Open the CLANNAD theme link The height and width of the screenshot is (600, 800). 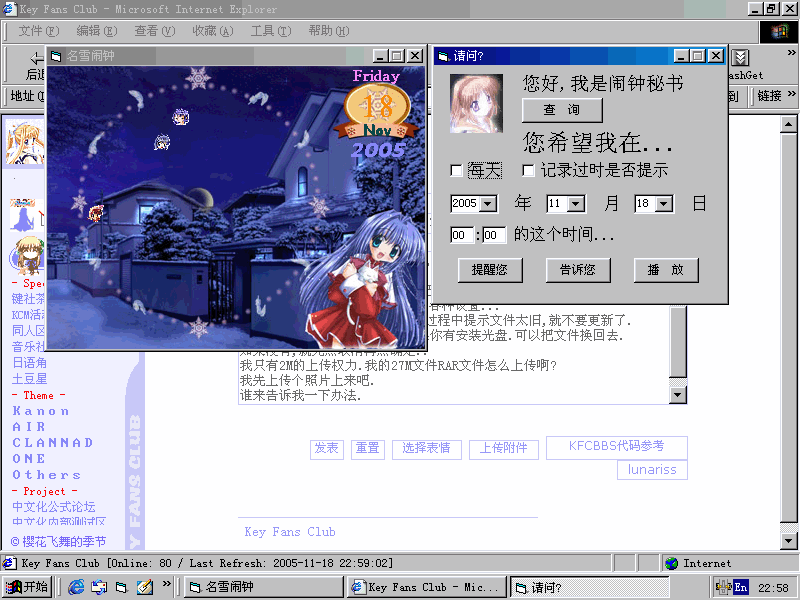click(53, 443)
